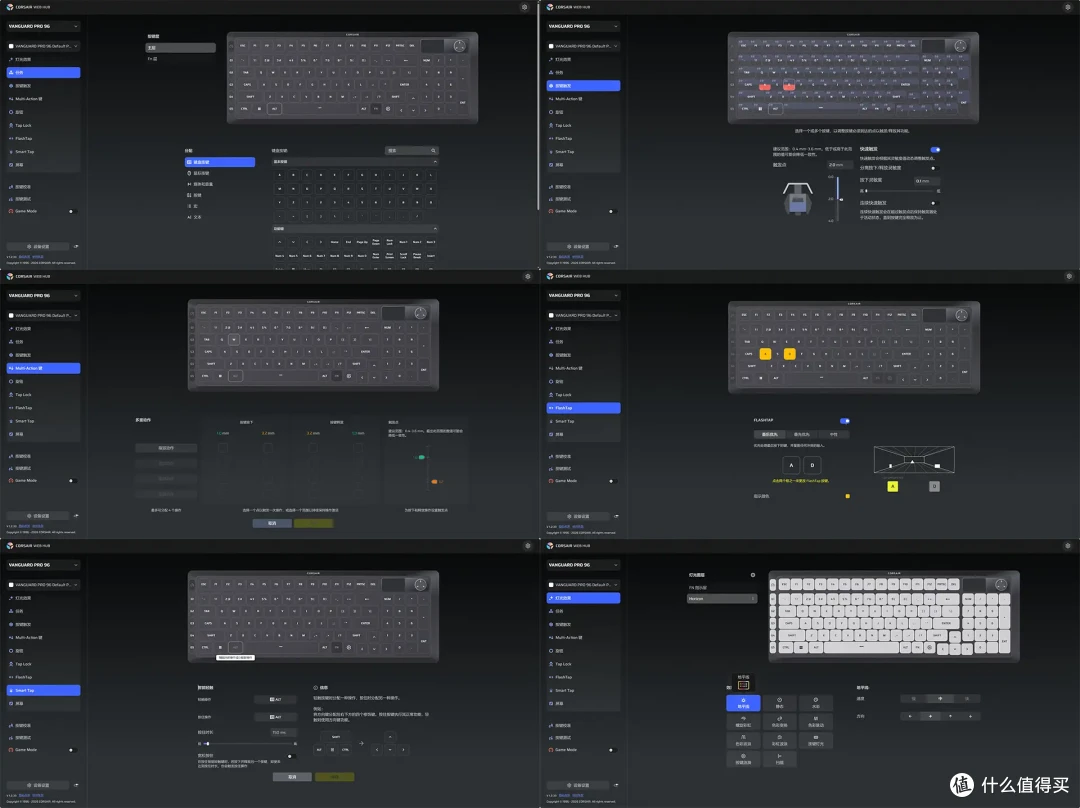Click the yellow indicator color swatch on the FlashTap page
This screenshot has width=1080, height=808.
coord(847,496)
